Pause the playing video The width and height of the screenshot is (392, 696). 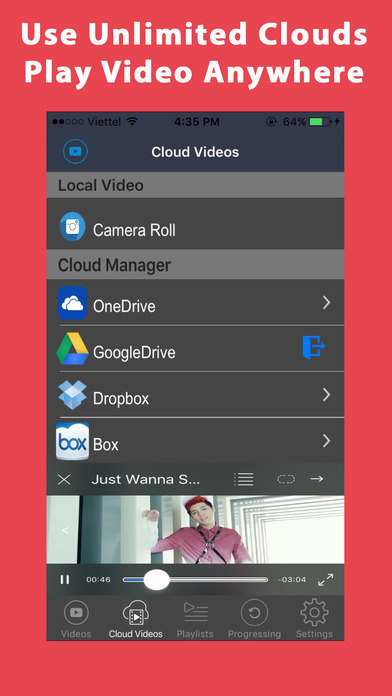click(x=65, y=579)
